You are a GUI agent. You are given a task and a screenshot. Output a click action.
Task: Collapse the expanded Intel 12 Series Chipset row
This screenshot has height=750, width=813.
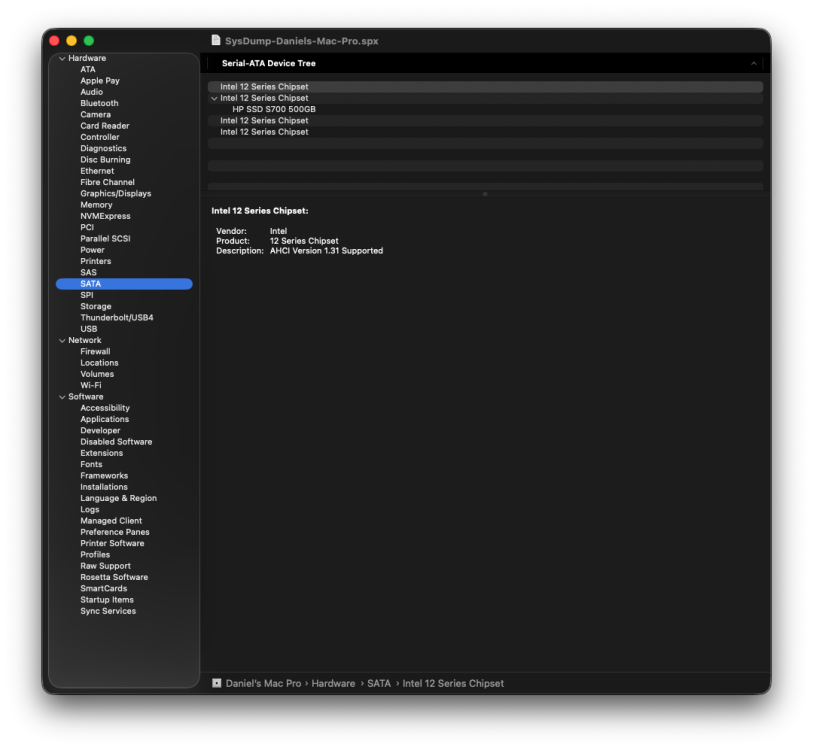click(x=214, y=98)
